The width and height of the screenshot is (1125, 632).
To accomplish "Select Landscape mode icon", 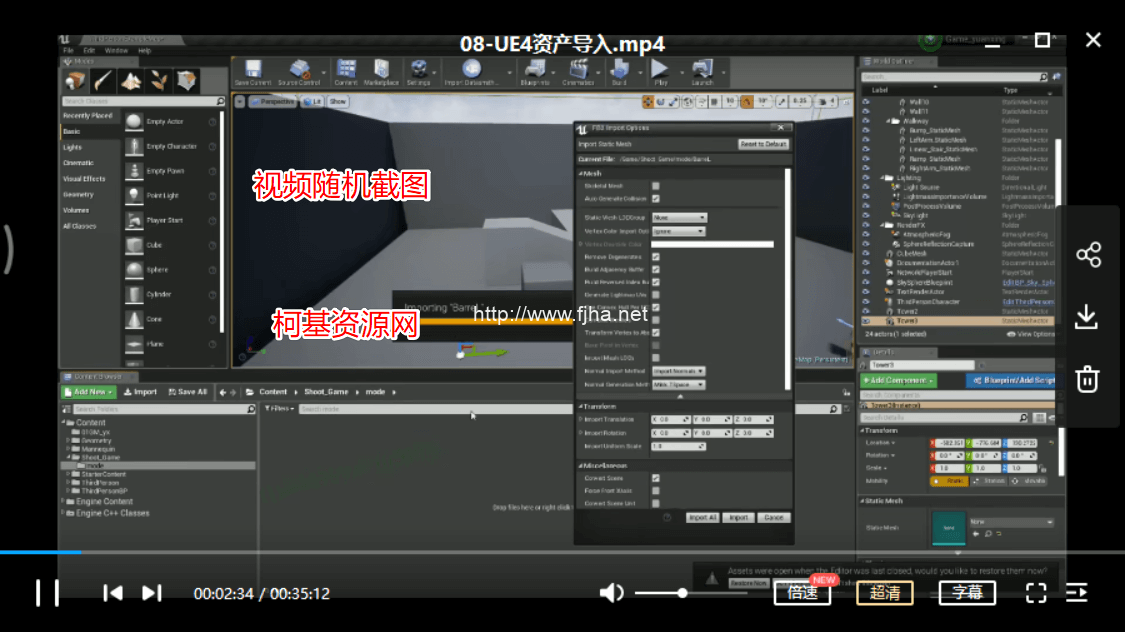I will pos(131,80).
